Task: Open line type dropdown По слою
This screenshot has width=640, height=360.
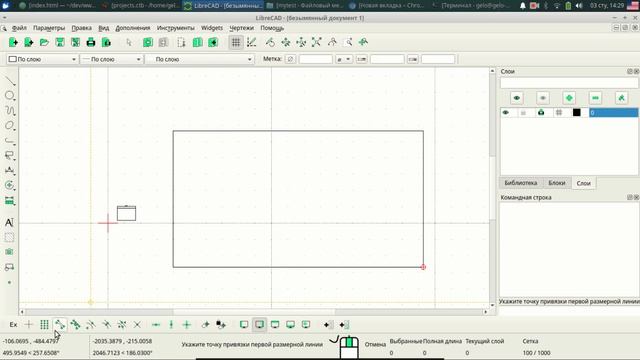Action: 200,59
